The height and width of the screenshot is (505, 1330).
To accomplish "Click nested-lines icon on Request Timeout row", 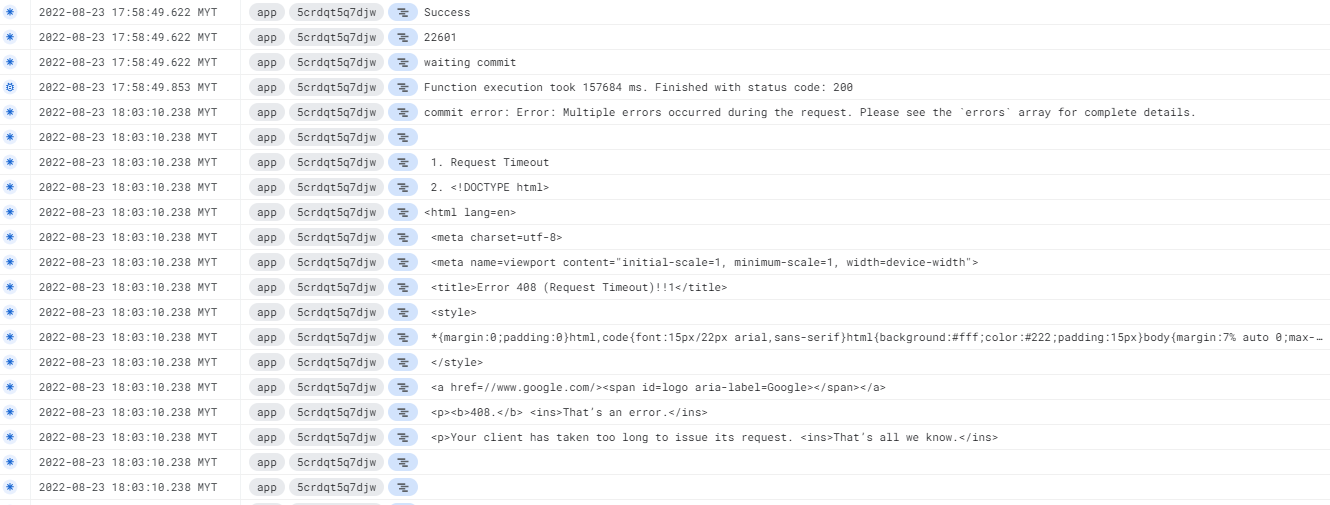I will point(402,162).
